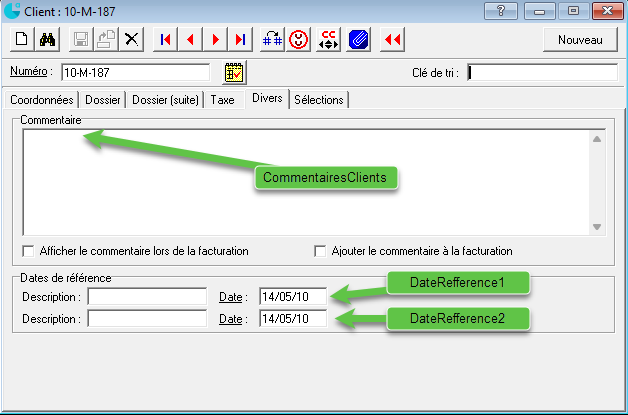Open search with the binoculars icon
628x415 pixels.
point(46,39)
